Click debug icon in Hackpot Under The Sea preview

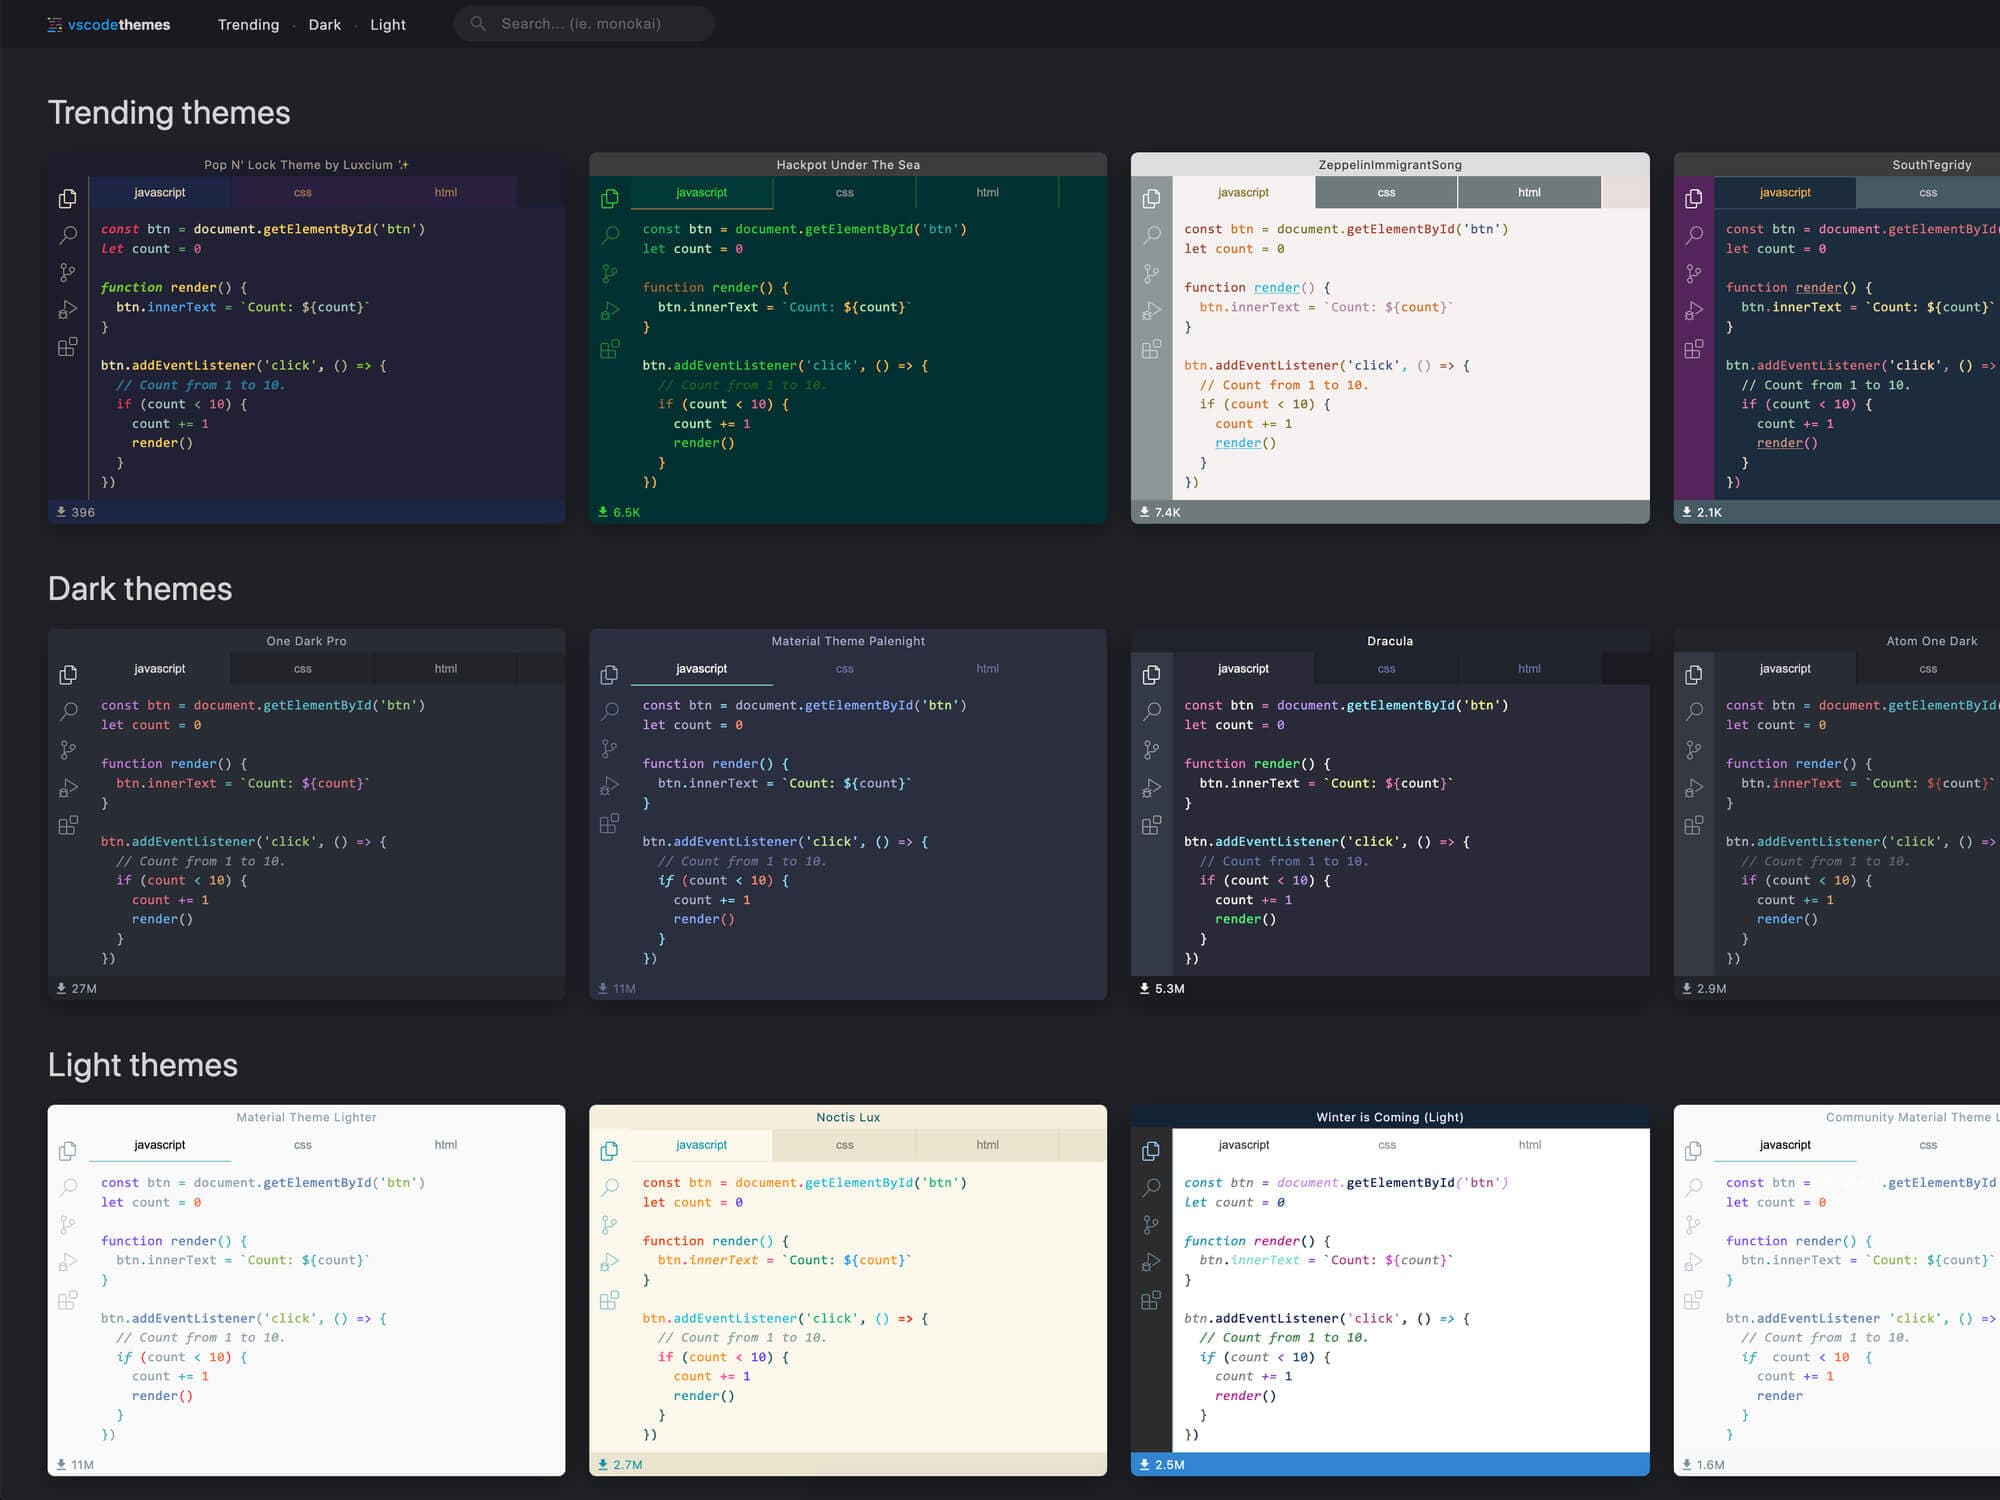pyautogui.click(x=609, y=311)
